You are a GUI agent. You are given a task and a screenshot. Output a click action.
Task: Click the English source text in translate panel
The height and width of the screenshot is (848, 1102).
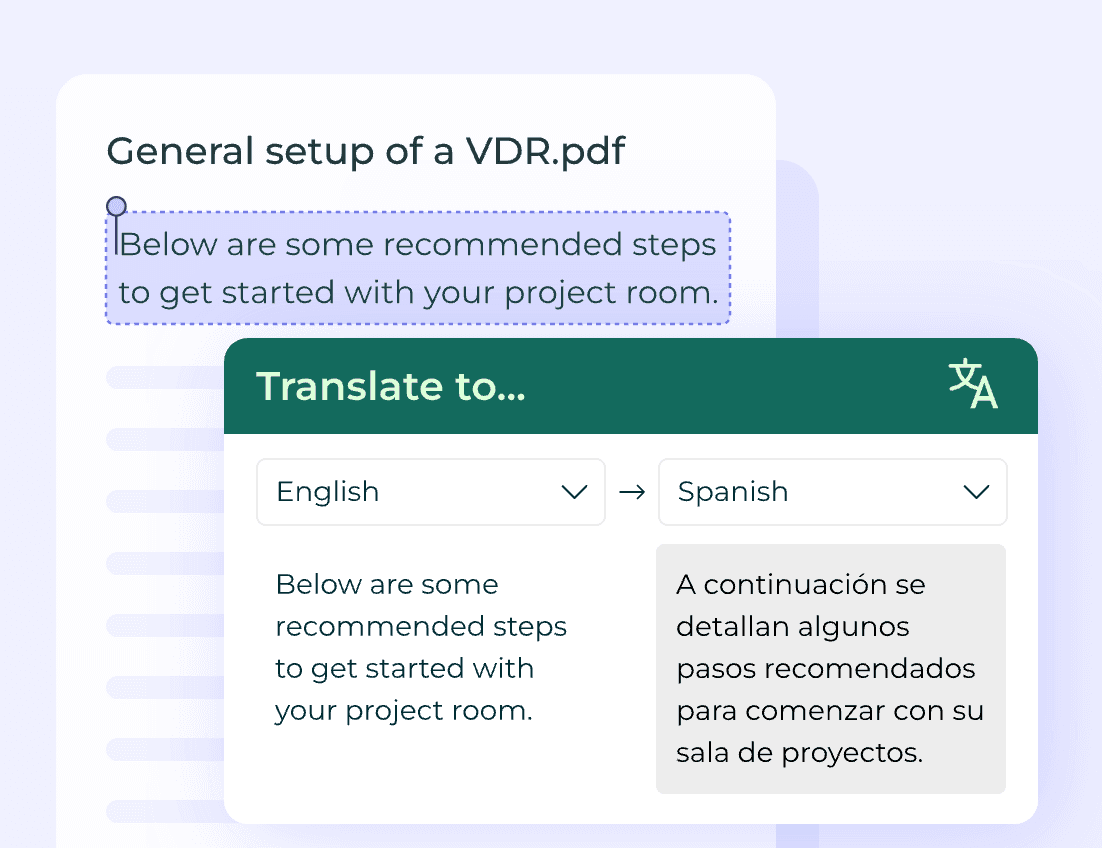tap(420, 647)
